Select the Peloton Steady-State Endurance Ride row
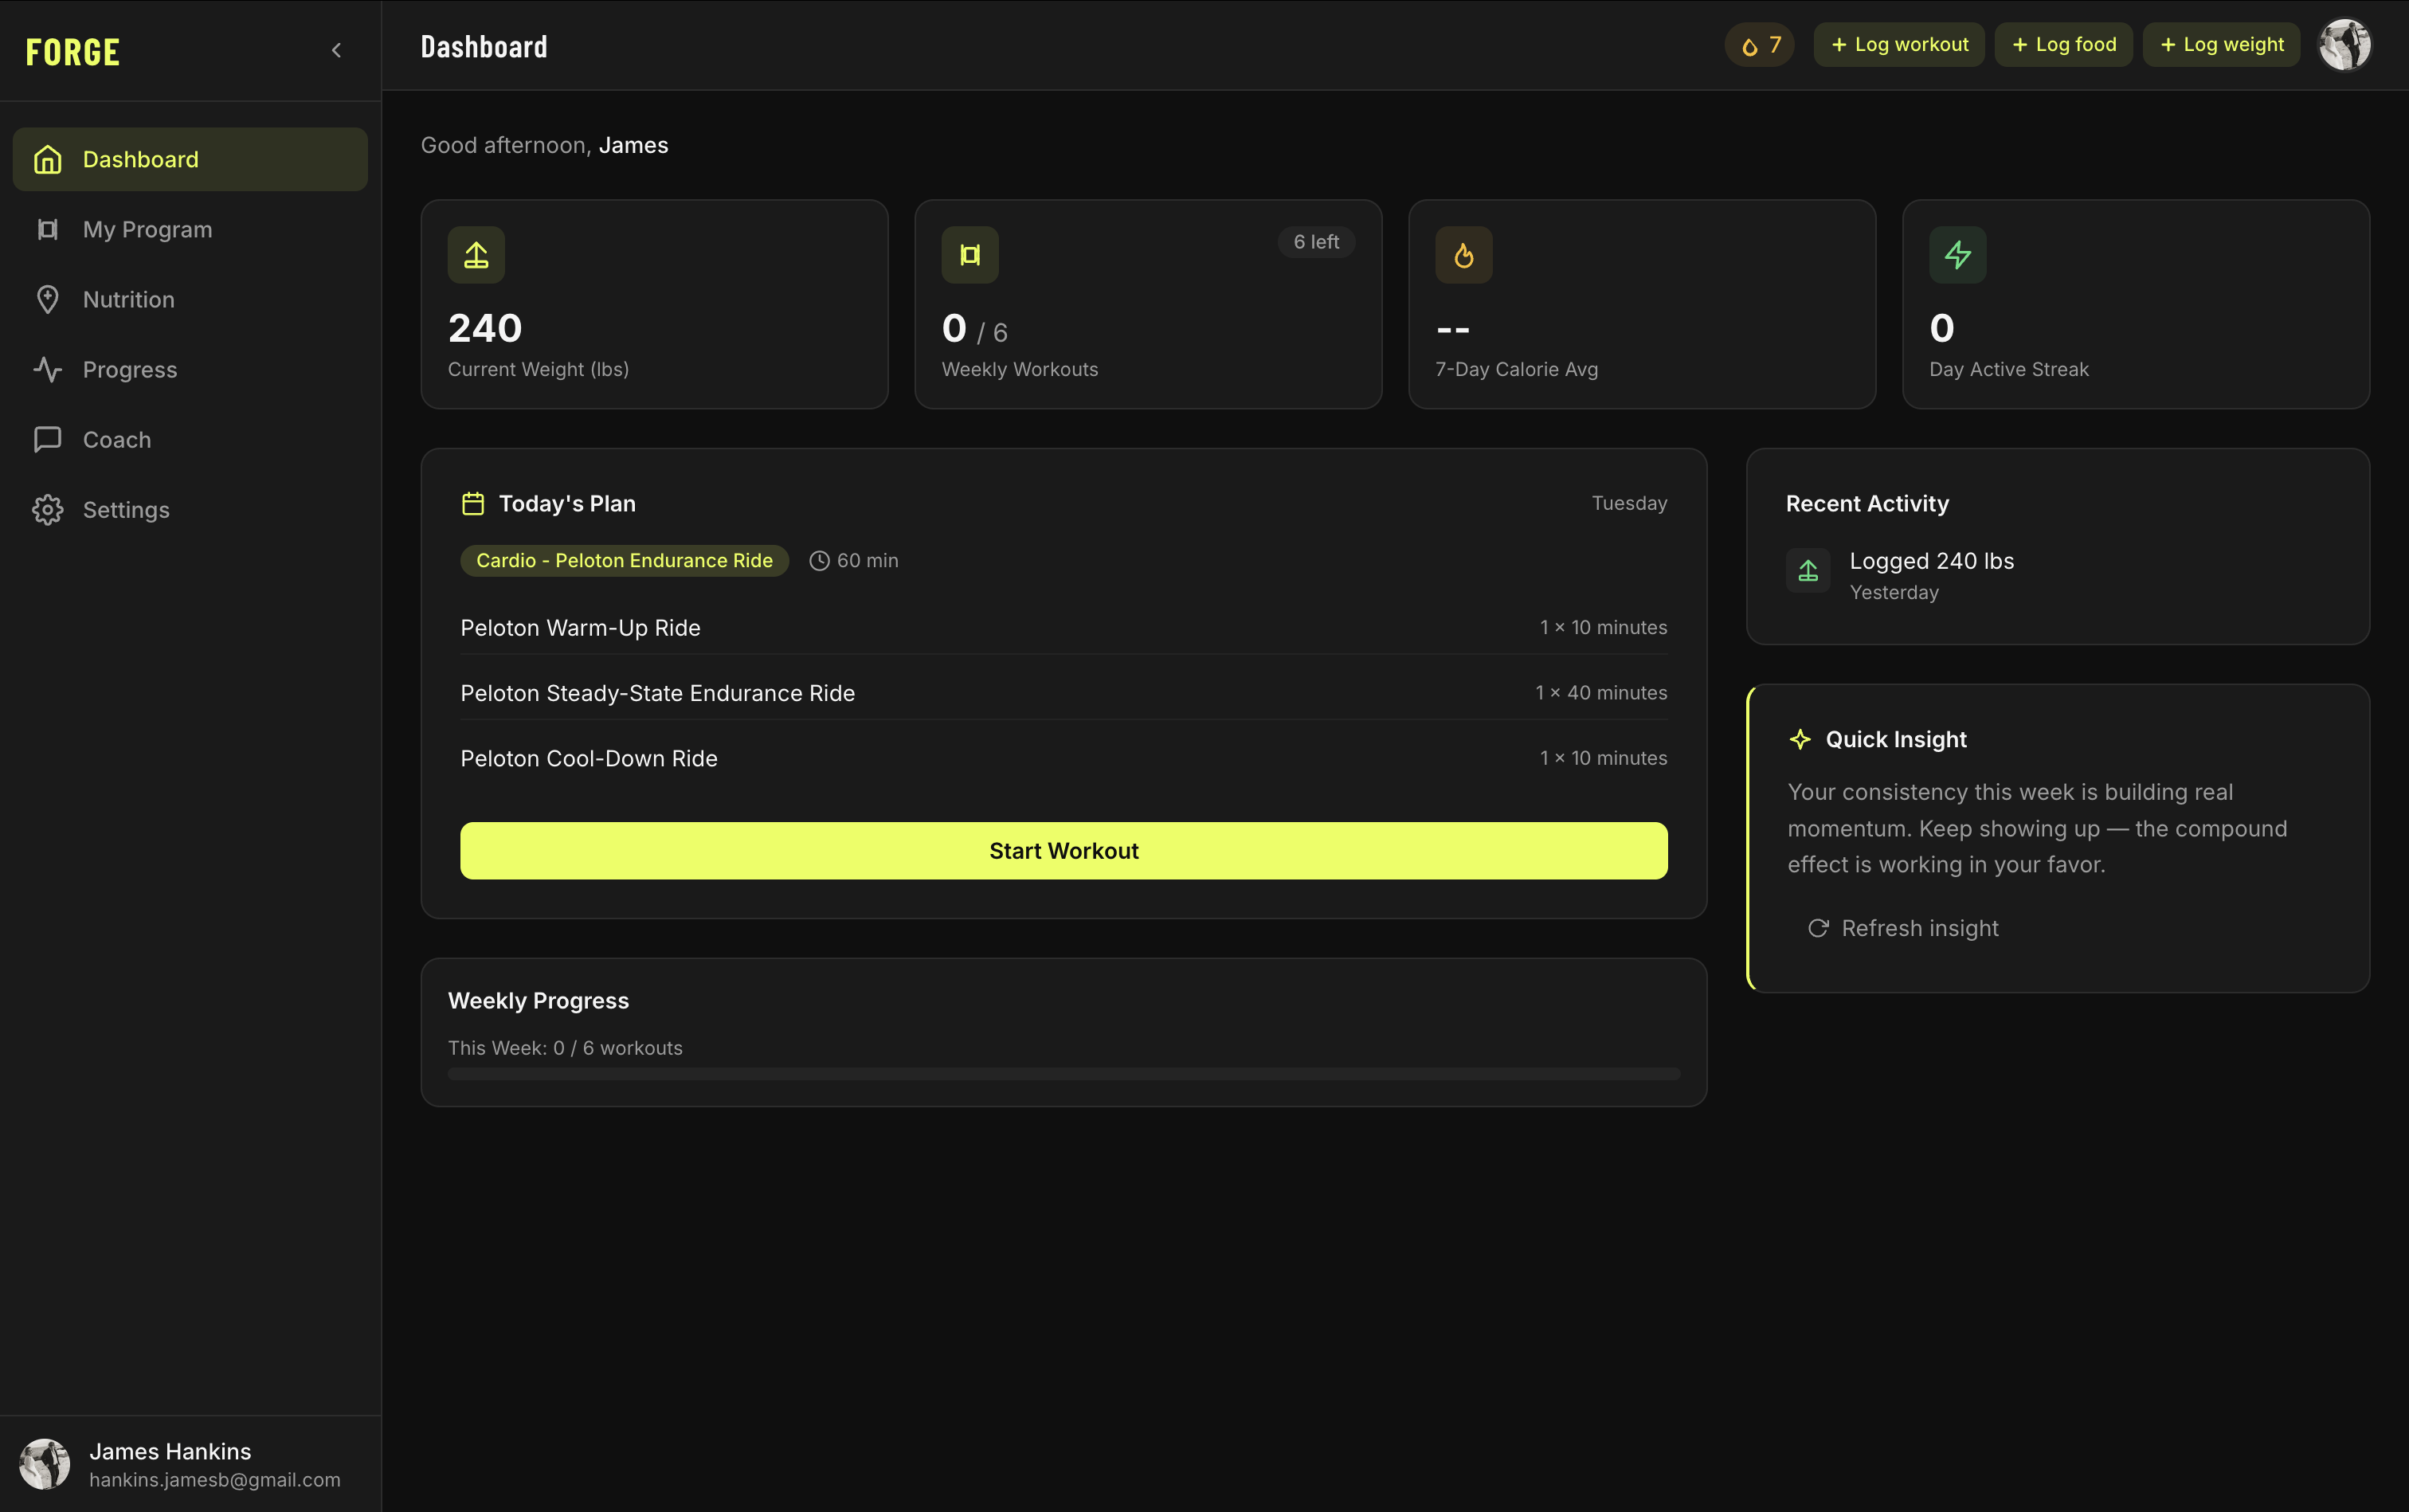Screen dimensions: 2409x1512 [x=1063, y=693]
